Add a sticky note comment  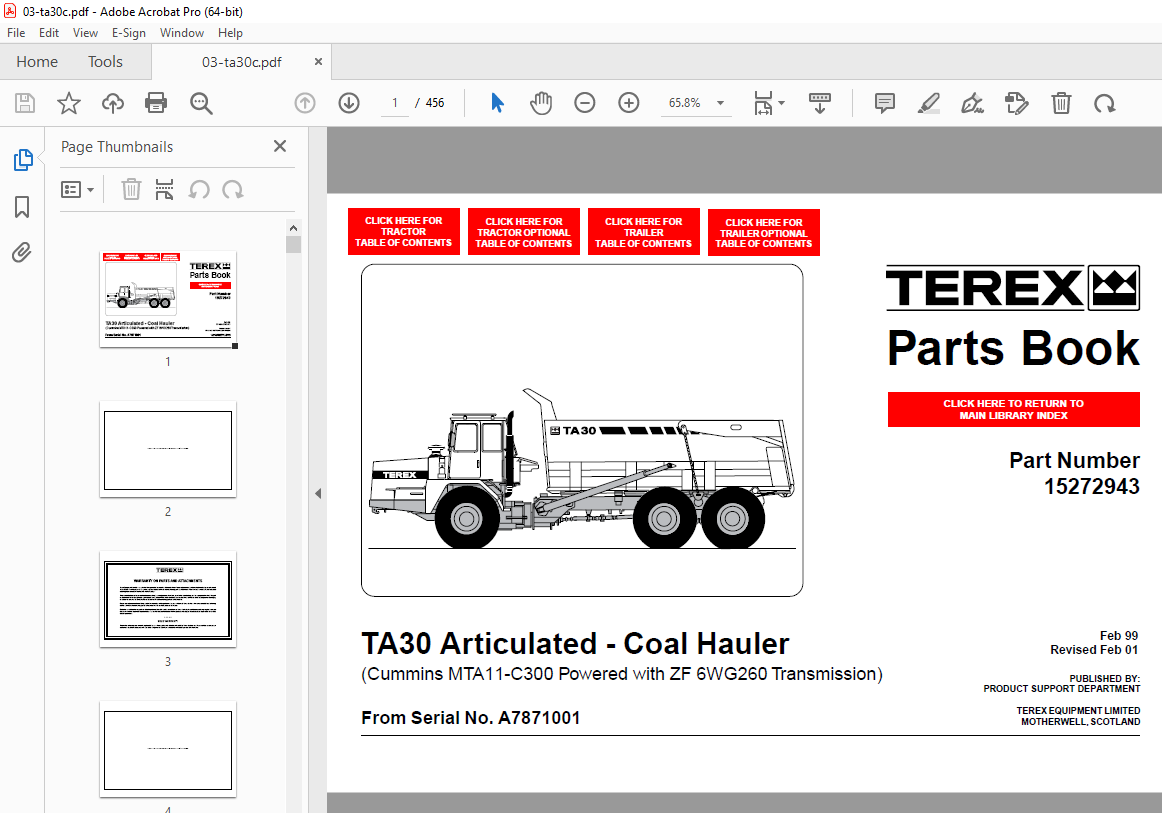[x=885, y=103]
